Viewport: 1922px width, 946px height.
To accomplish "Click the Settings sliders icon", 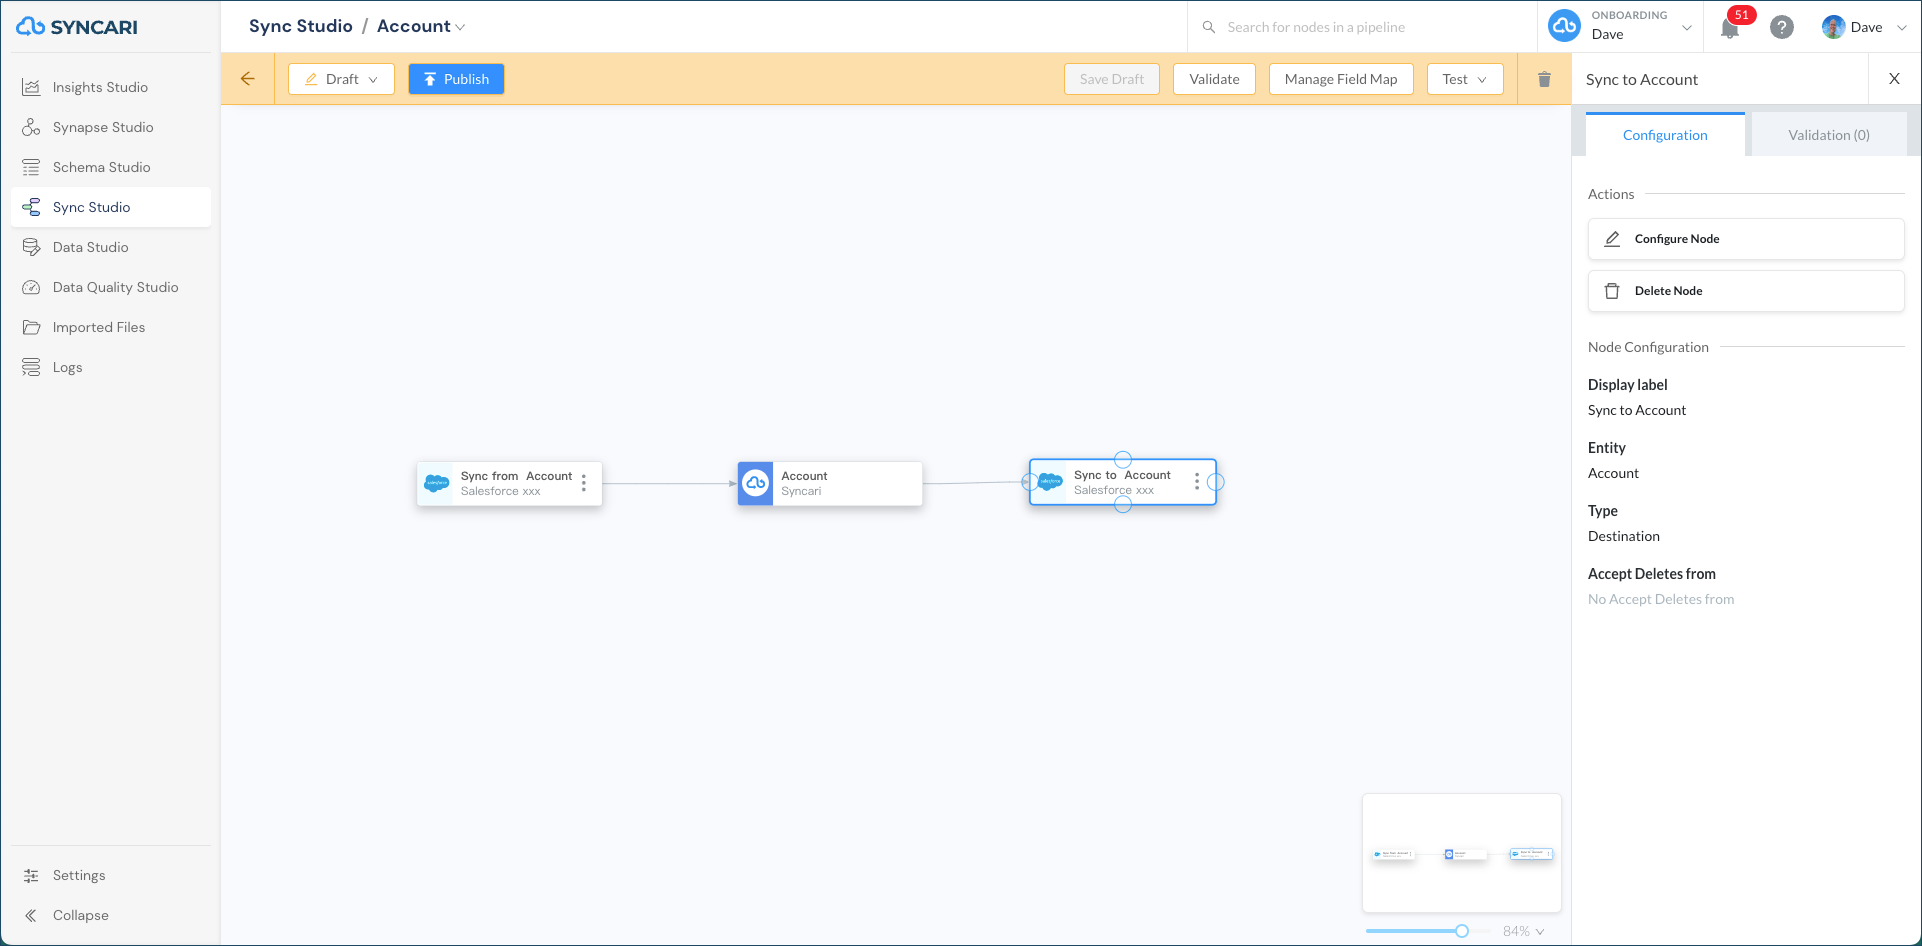I will pos(32,875).
